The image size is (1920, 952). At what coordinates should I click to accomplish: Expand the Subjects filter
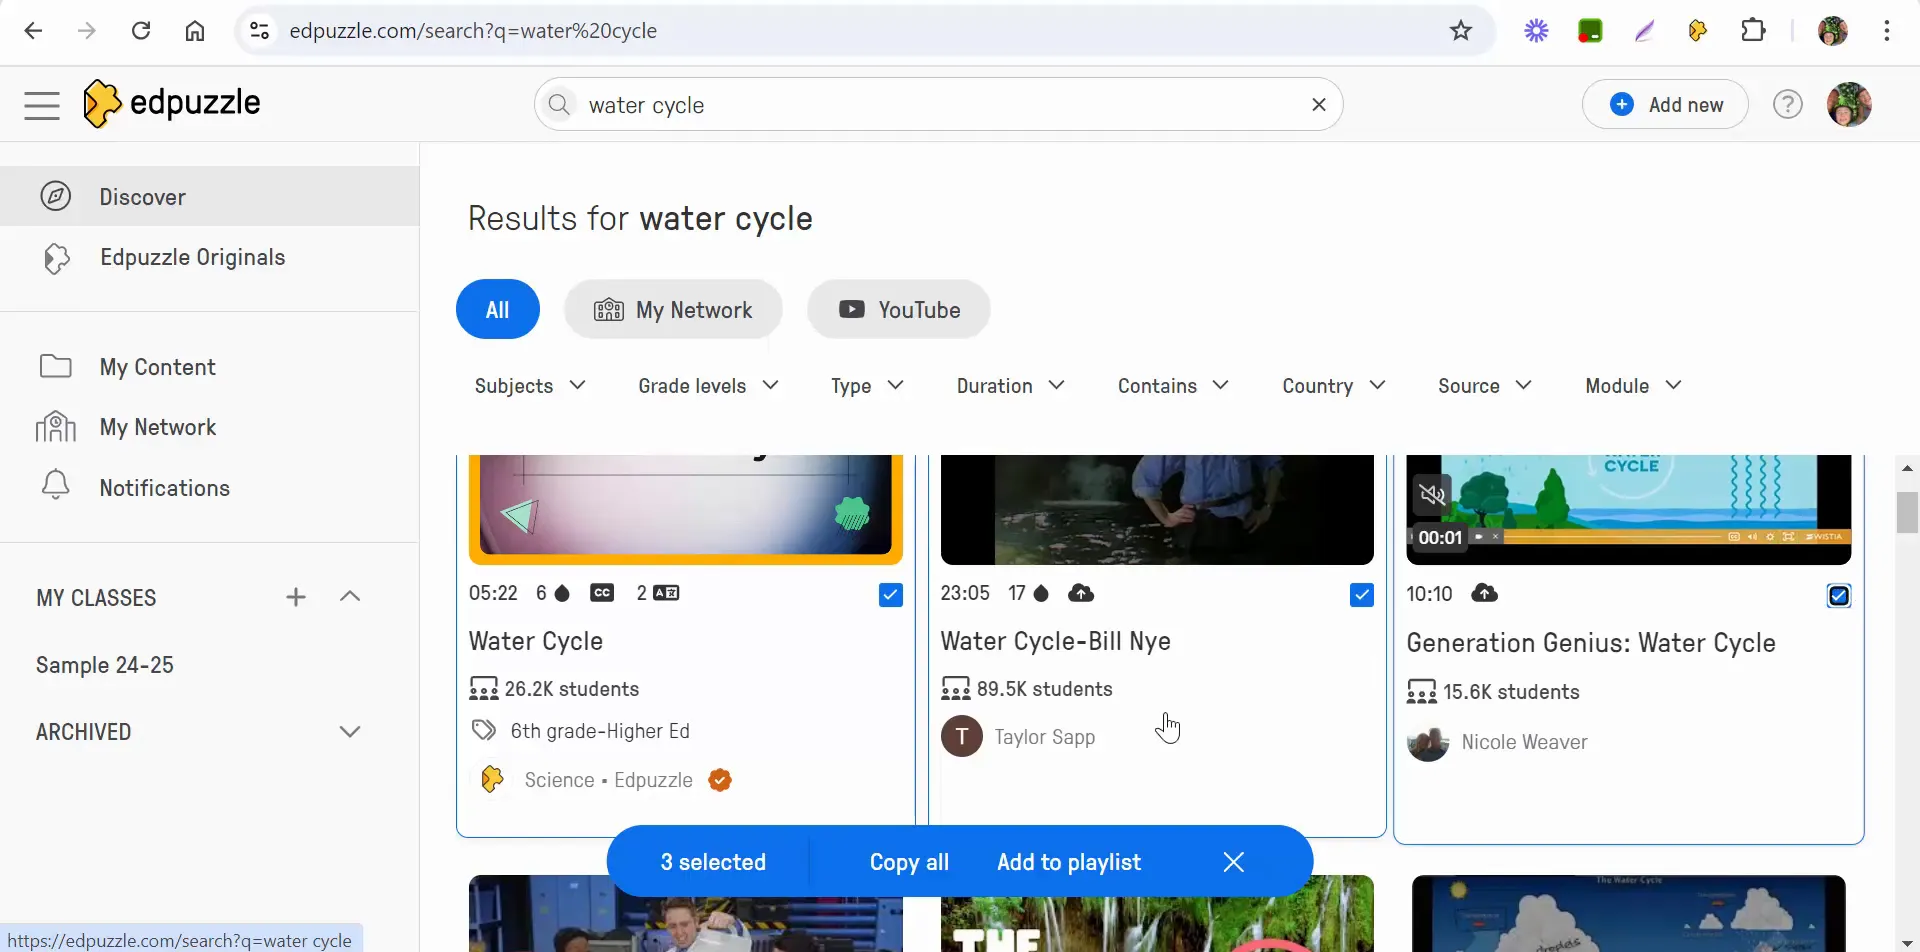[x=530, y=386]
